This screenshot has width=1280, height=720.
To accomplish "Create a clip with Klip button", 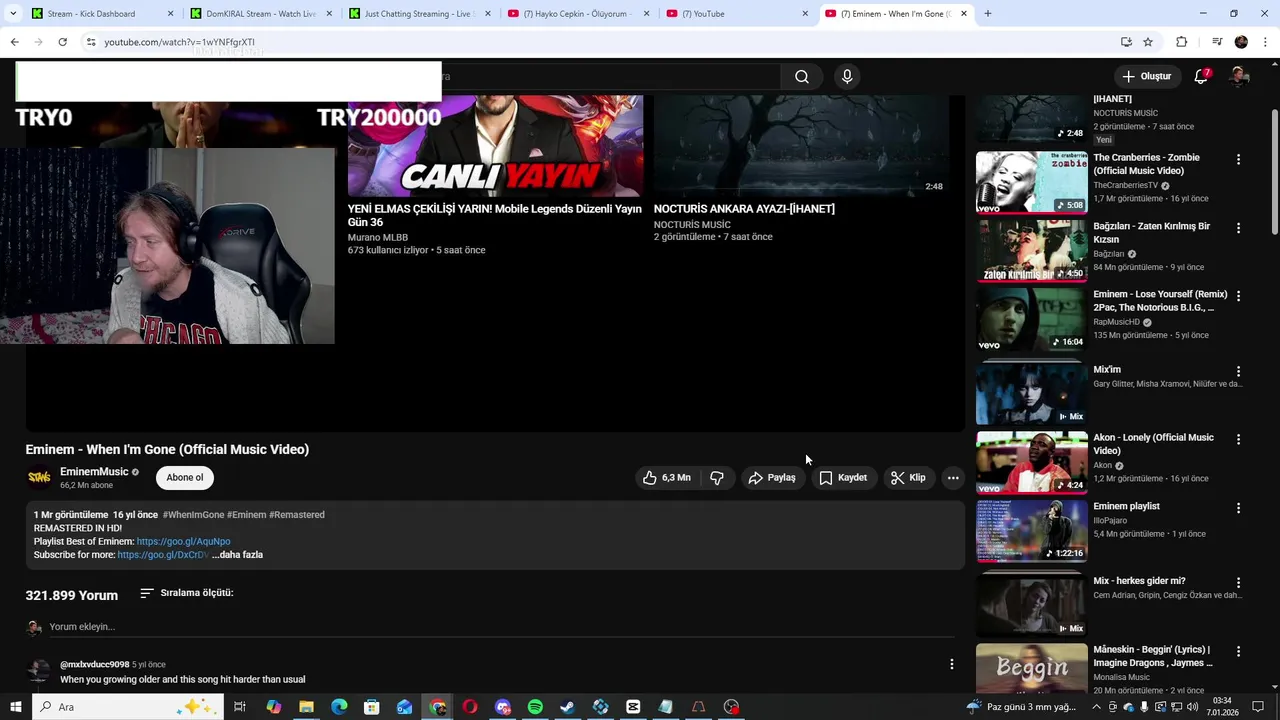I will coord(908,478).
